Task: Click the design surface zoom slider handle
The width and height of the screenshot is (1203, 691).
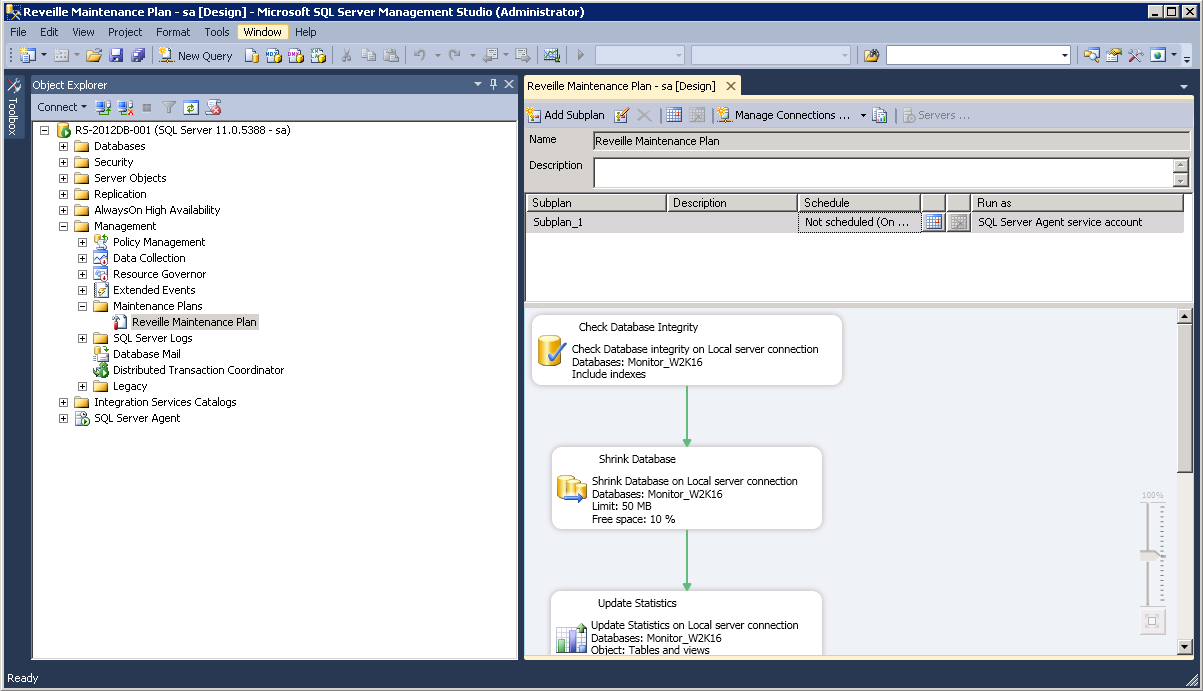Action: pos(1152,556)
